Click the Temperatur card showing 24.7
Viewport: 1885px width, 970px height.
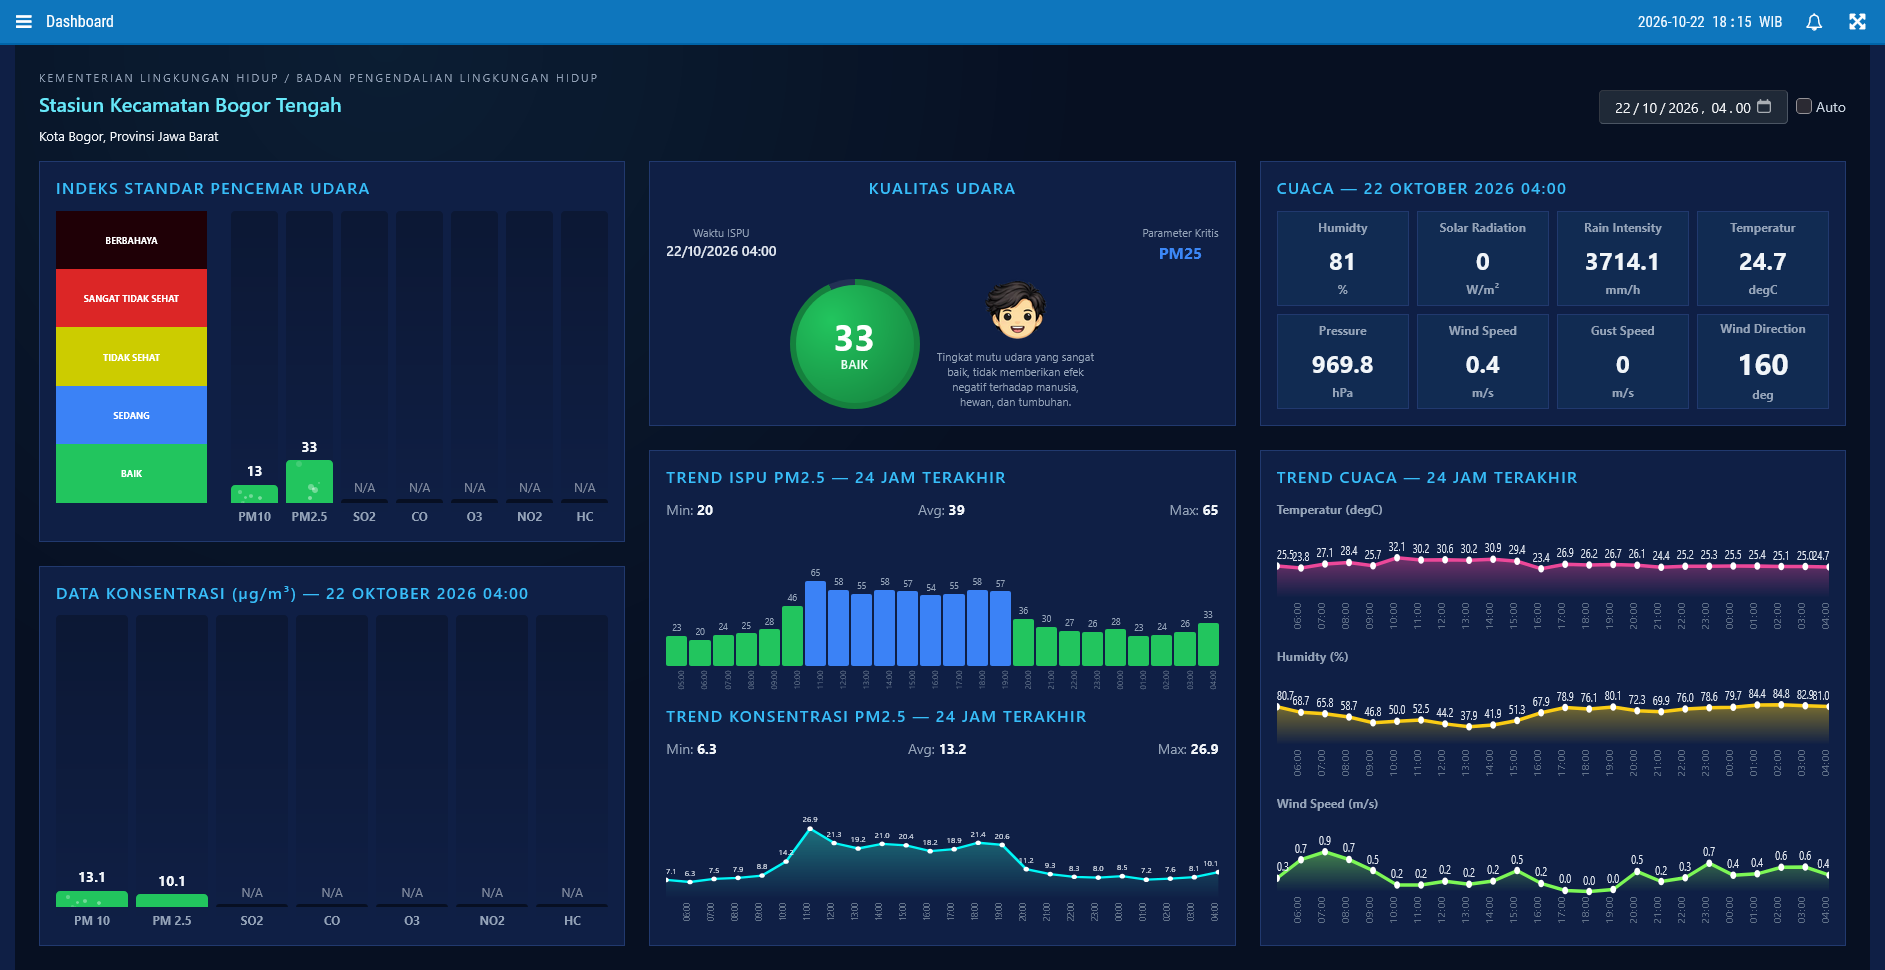pyautogui.click(x=1762, y=258)
